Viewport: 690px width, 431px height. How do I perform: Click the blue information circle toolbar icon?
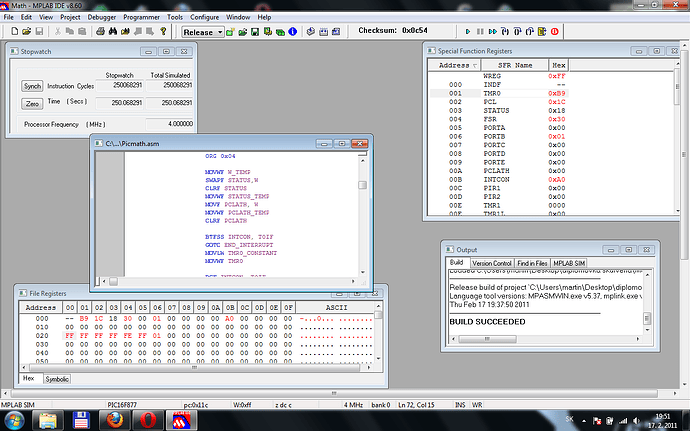293,32
